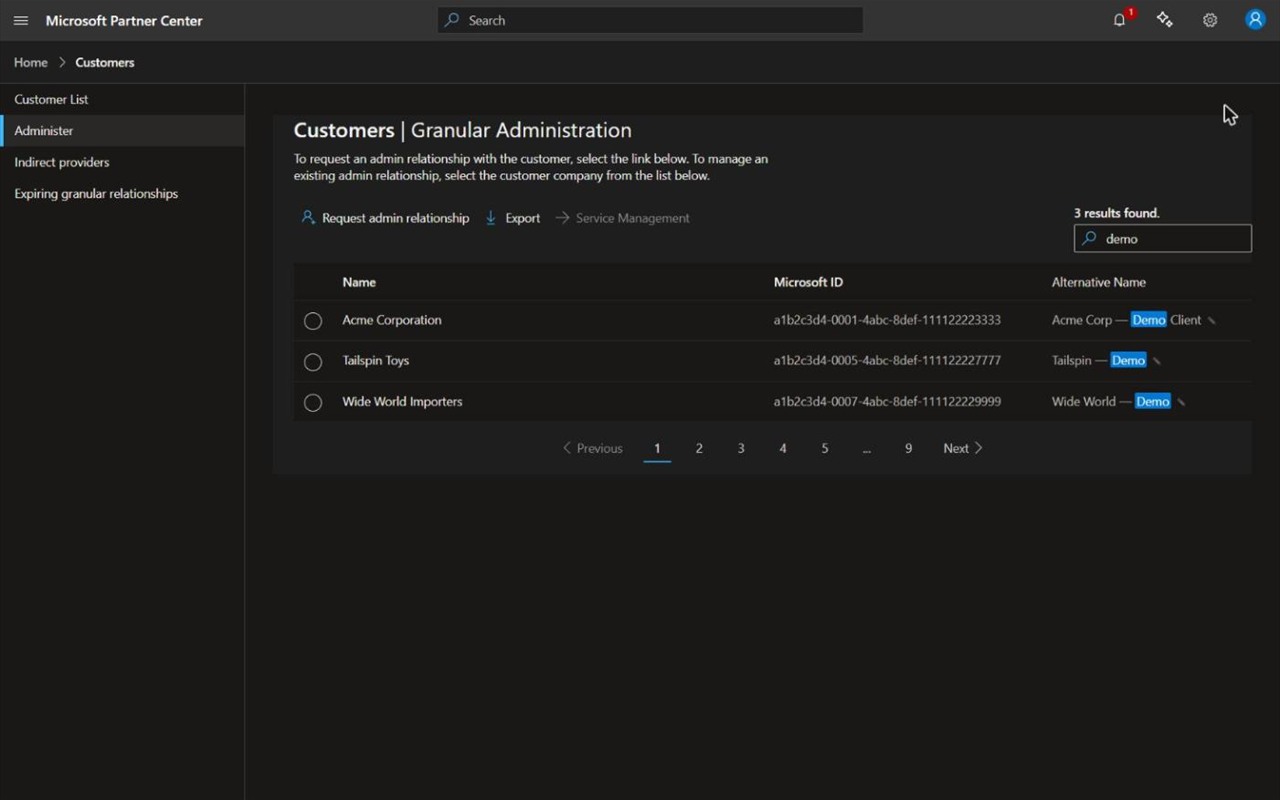Click Service Management button

tap(622, 218)
